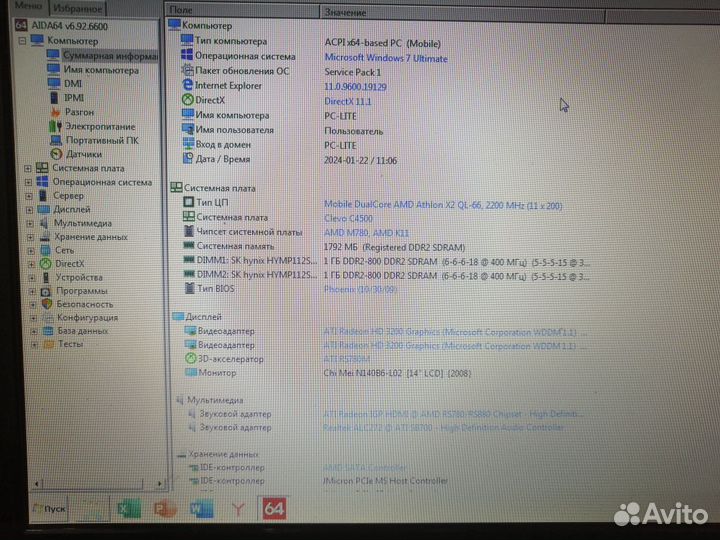The height and width of the screenshot is (540, 720).
Task: Expand the Сеть tree node
Action: pyautogui.click(x=31, y=251)
